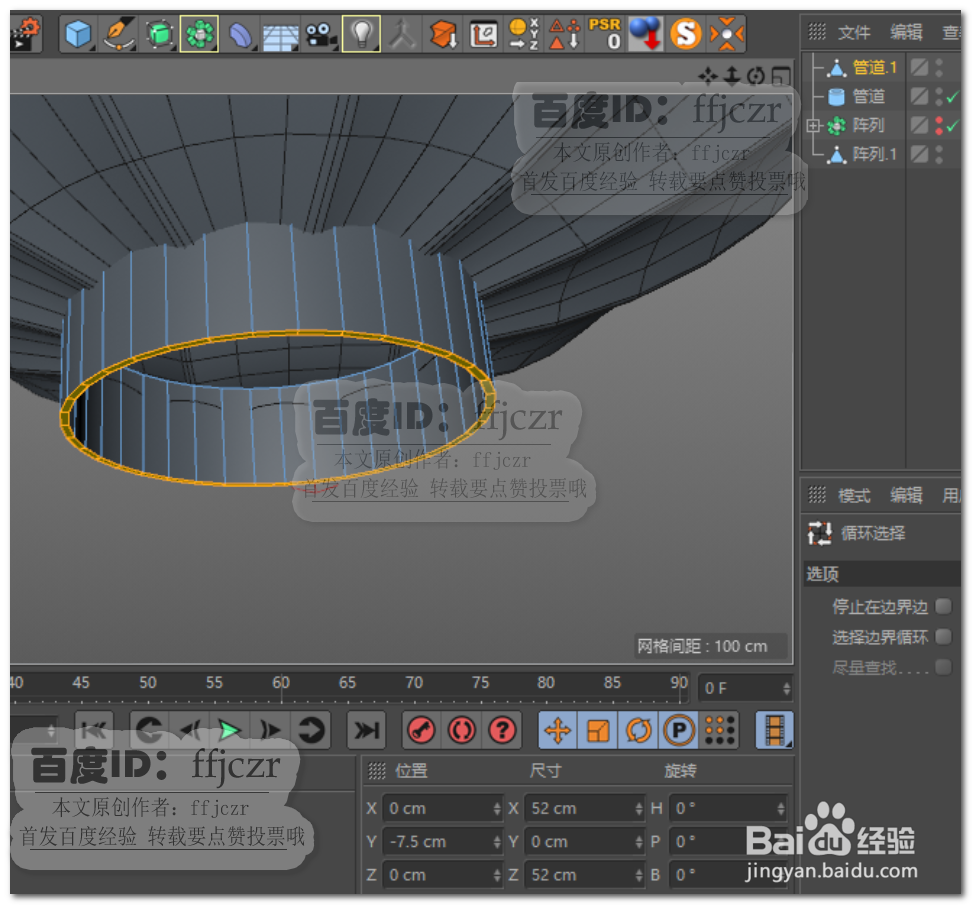
Task: Add a Camera object
Action: pyautogui.click(x=320, y=34)
